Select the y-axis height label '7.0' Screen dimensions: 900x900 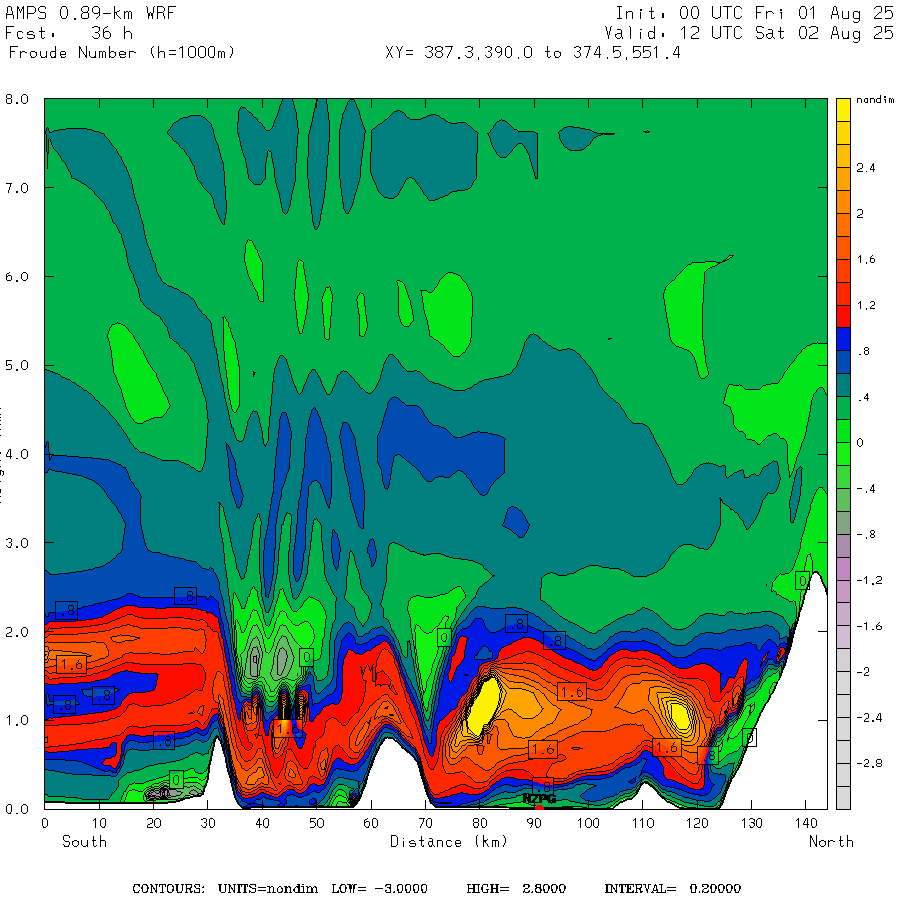pos(17,188)
